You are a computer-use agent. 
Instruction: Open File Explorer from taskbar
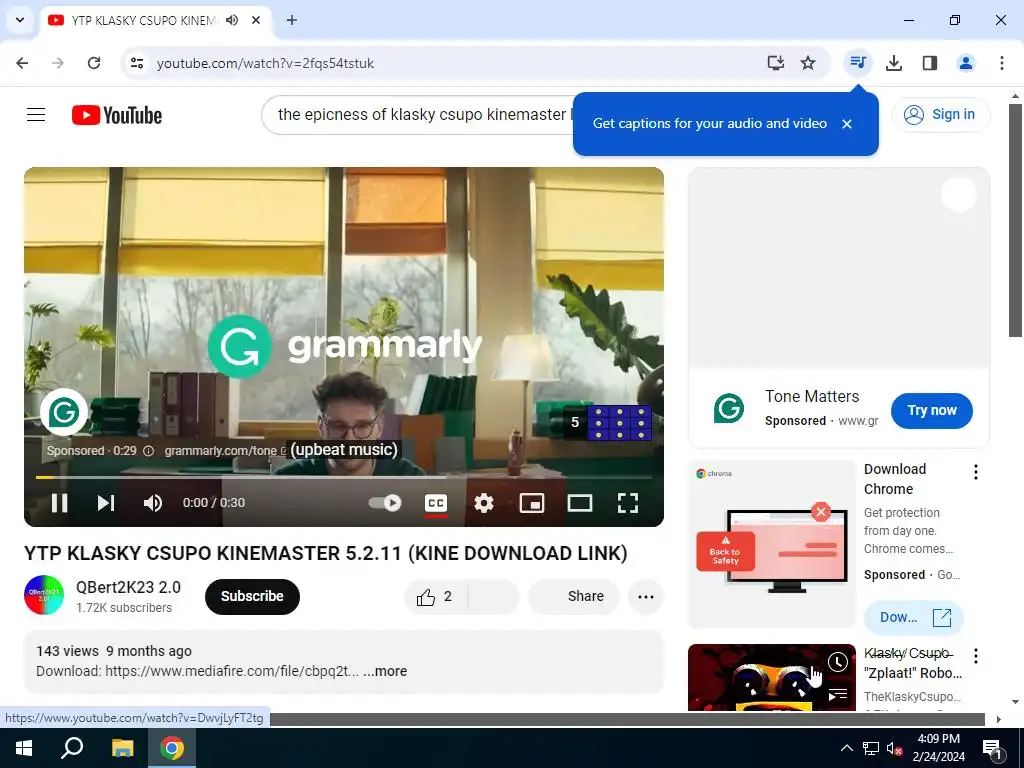(x=122, y=748)
